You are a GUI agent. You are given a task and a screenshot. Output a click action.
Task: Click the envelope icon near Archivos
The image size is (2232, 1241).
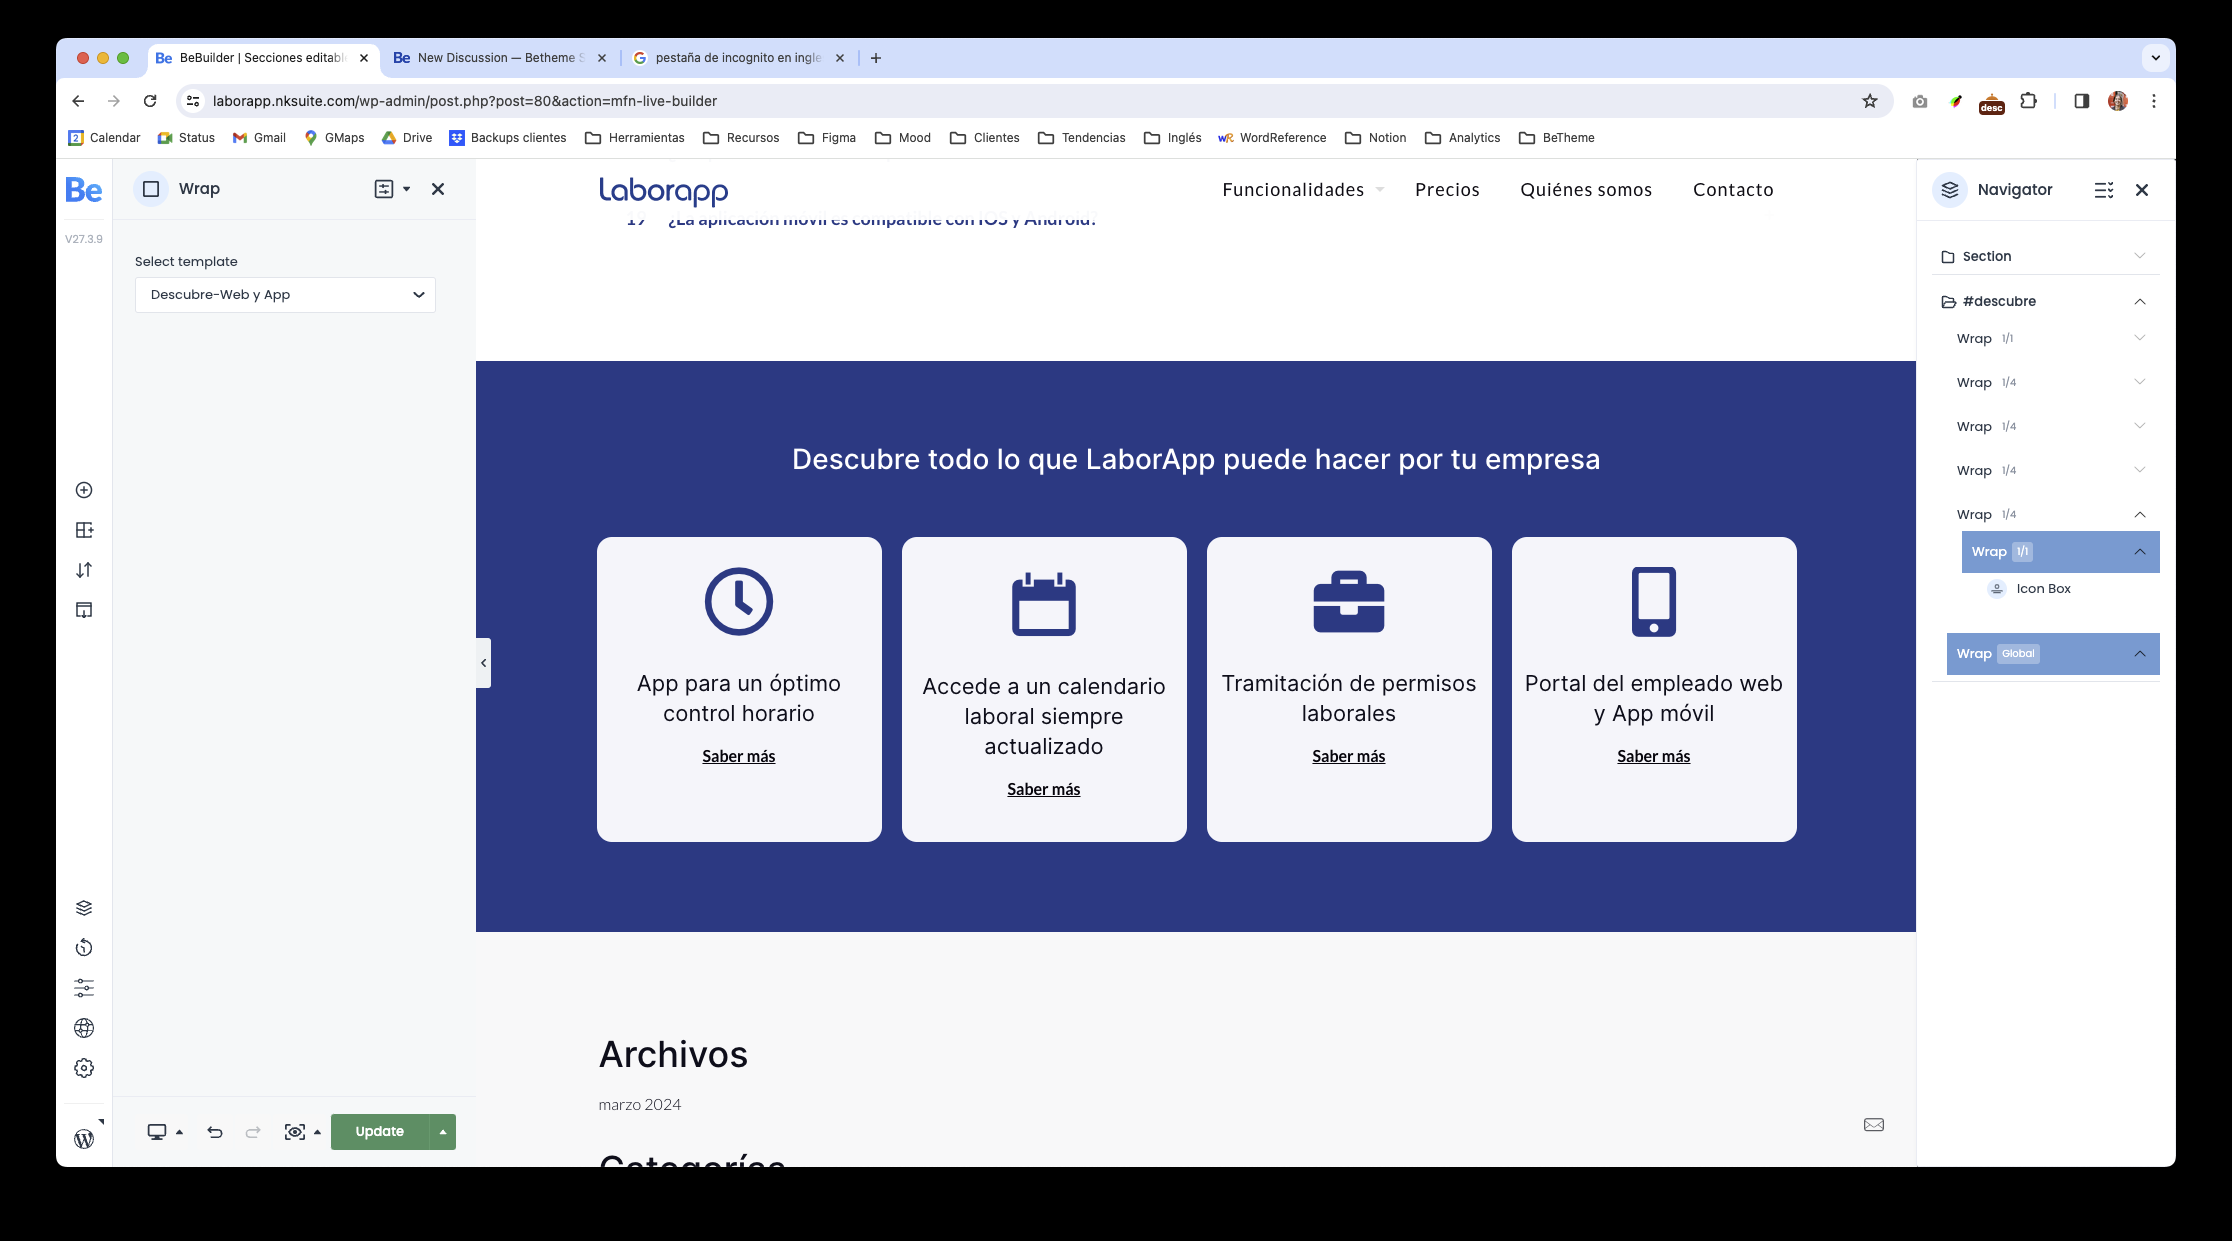(1874, 1125)
